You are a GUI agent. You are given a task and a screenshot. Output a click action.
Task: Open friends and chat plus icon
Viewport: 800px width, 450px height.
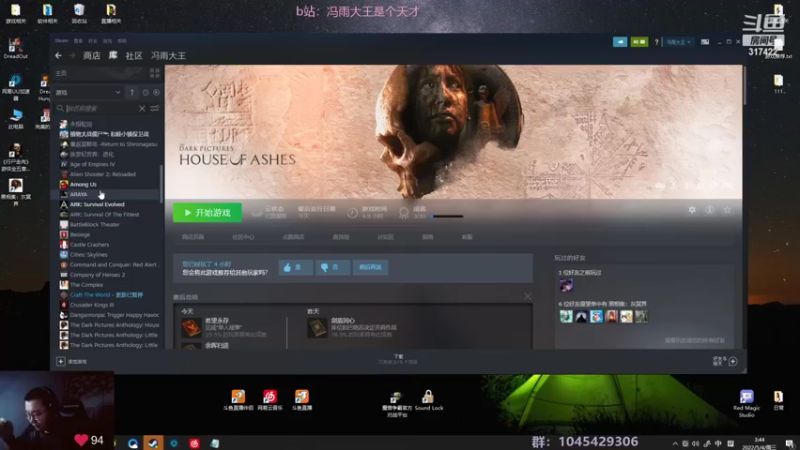733,361
